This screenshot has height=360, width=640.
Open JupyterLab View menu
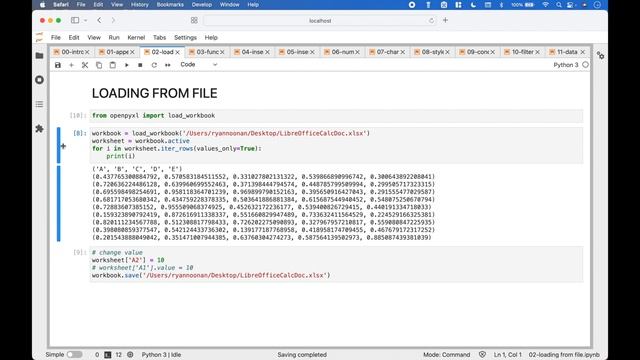pos(94,38)
